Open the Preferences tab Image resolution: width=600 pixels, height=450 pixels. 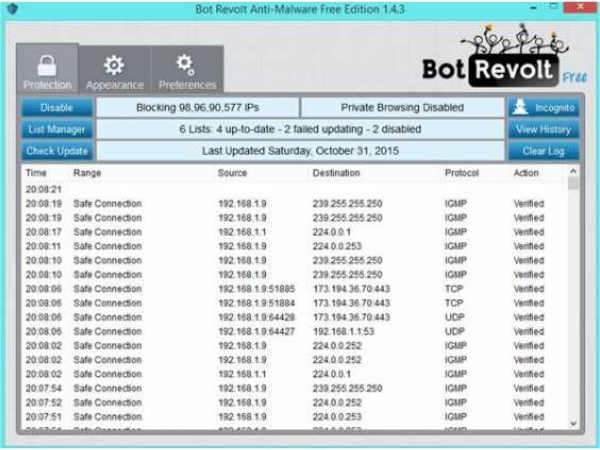188,70
